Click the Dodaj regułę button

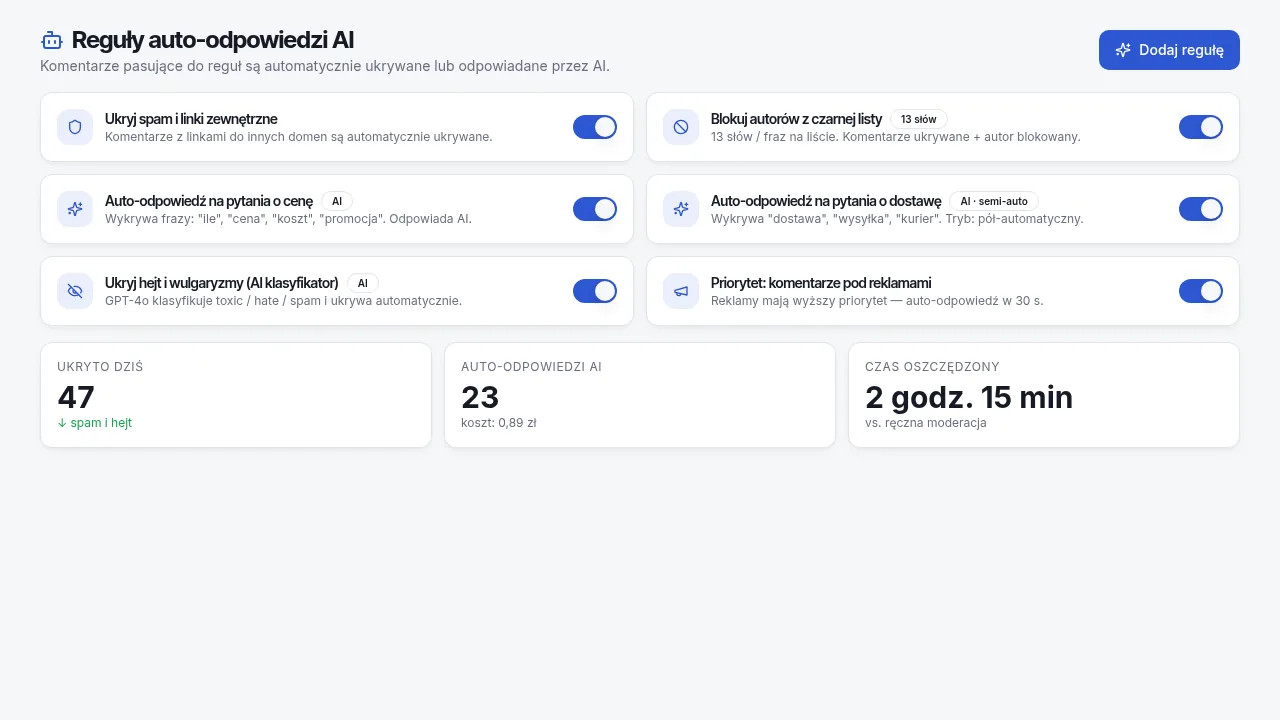1169,50
